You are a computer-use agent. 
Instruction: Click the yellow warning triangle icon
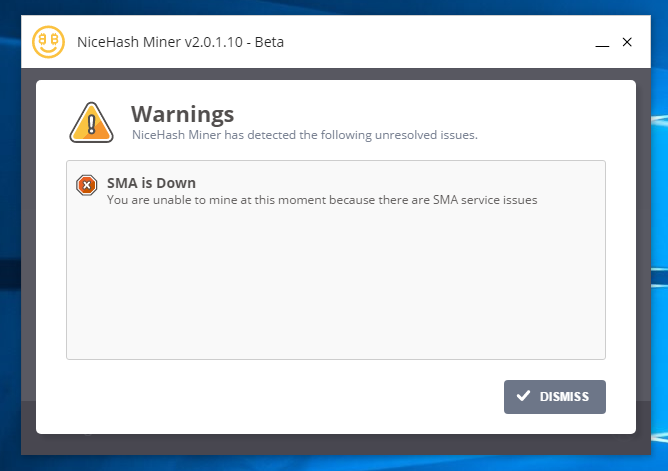[x=91, y=123]
